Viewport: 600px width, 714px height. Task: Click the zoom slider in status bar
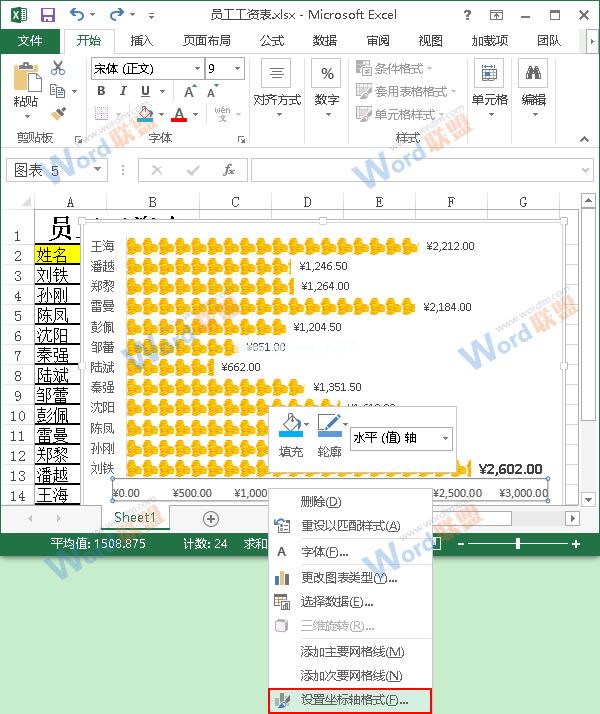tap(518, 544)
